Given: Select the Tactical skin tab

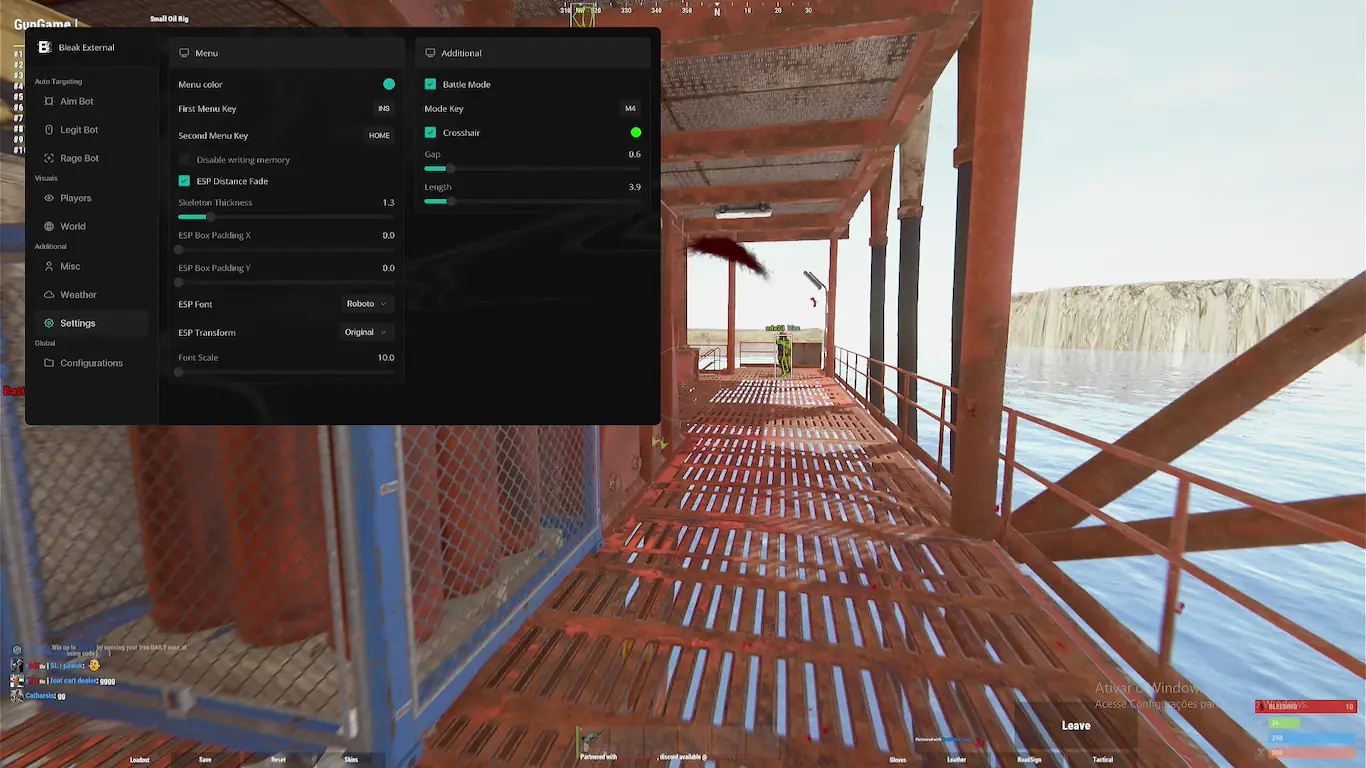Looking at the screenshot, I should (x=1103, y=760).
